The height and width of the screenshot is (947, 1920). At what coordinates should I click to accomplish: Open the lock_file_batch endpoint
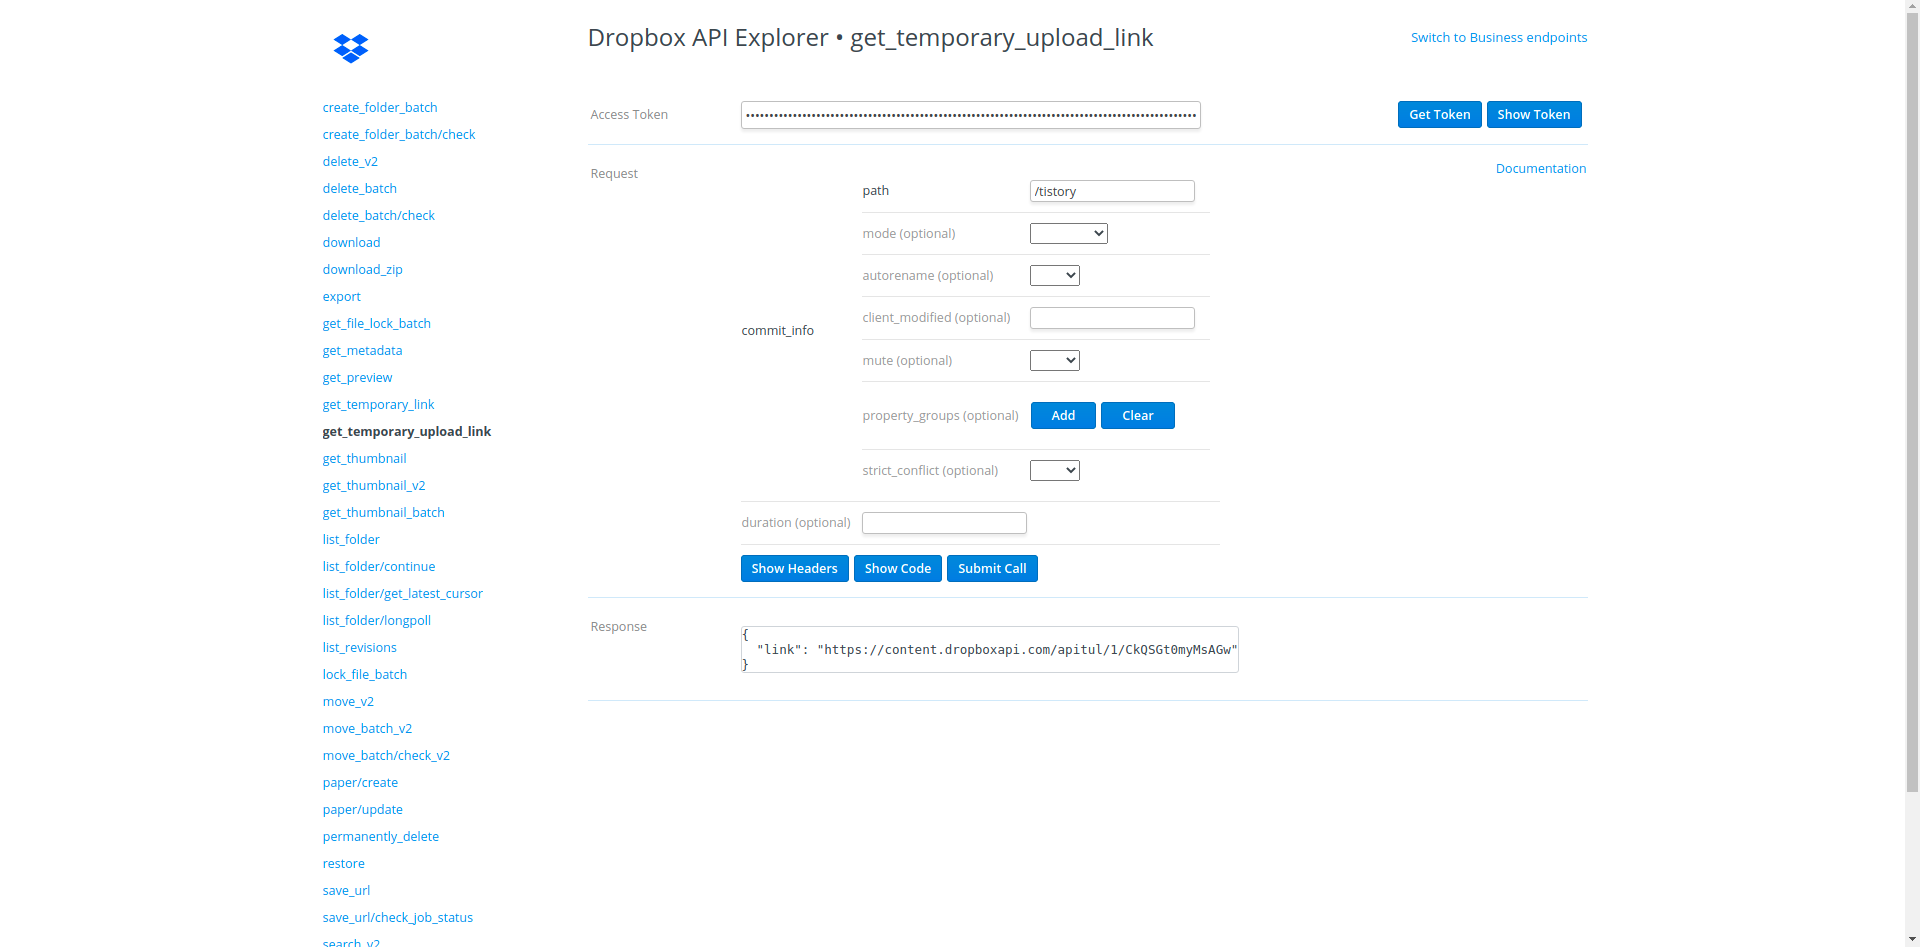click(x=364, y=674)
